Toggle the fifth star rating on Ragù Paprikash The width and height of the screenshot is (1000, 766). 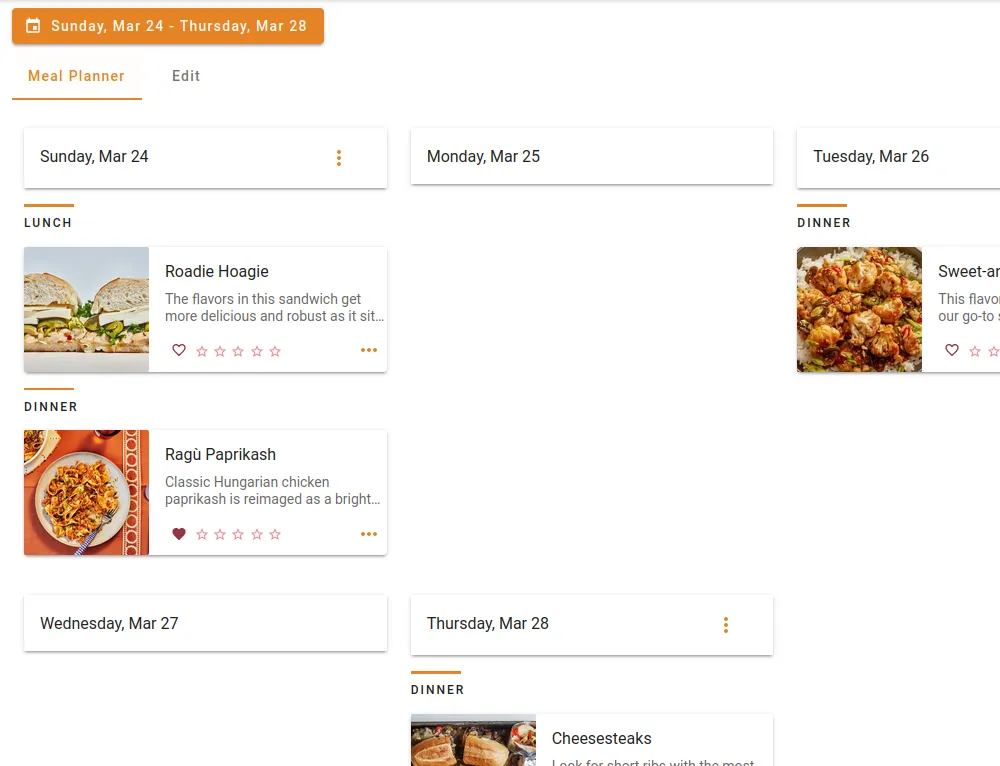pos(275,533)
